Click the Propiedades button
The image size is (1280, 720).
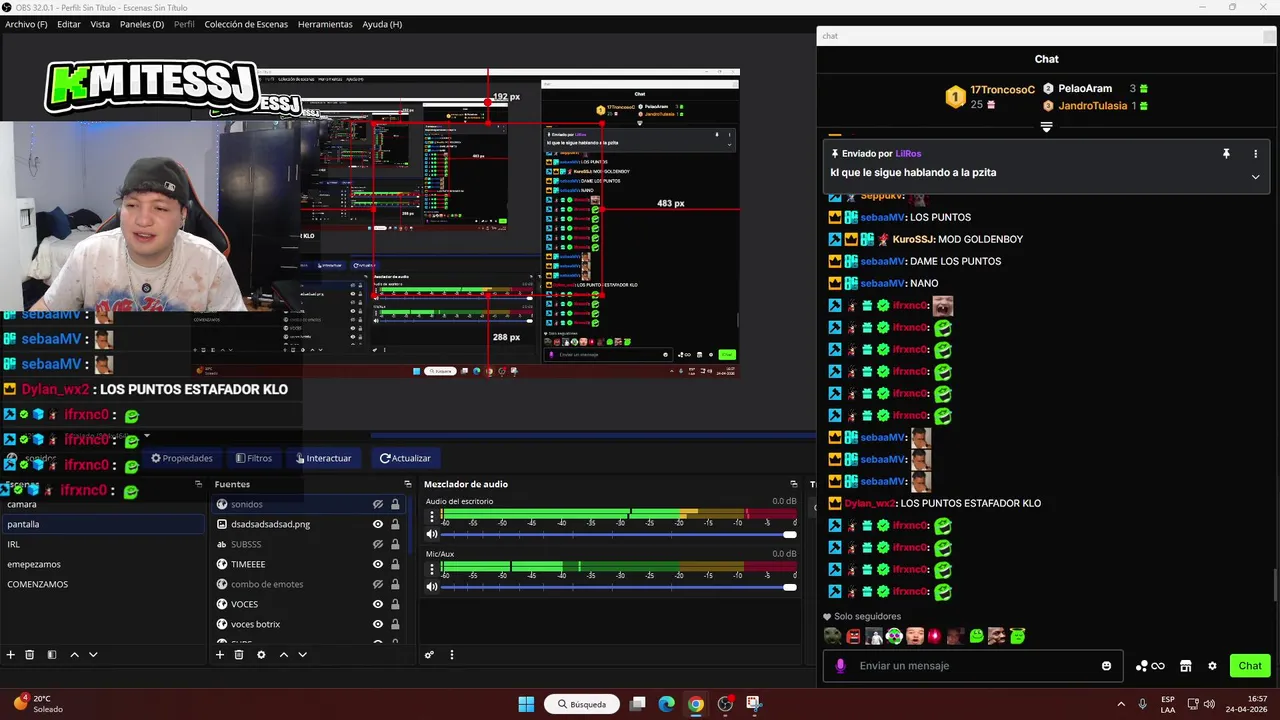click(x=182, y=458)
